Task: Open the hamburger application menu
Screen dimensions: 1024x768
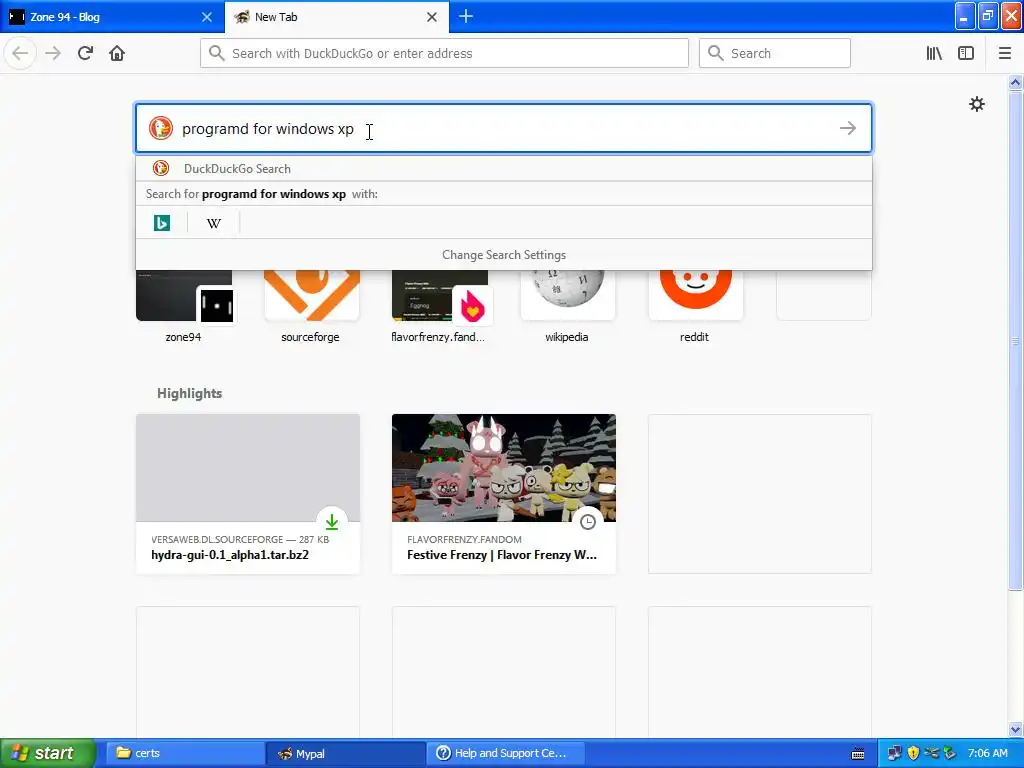Action: coord(1005,53)
